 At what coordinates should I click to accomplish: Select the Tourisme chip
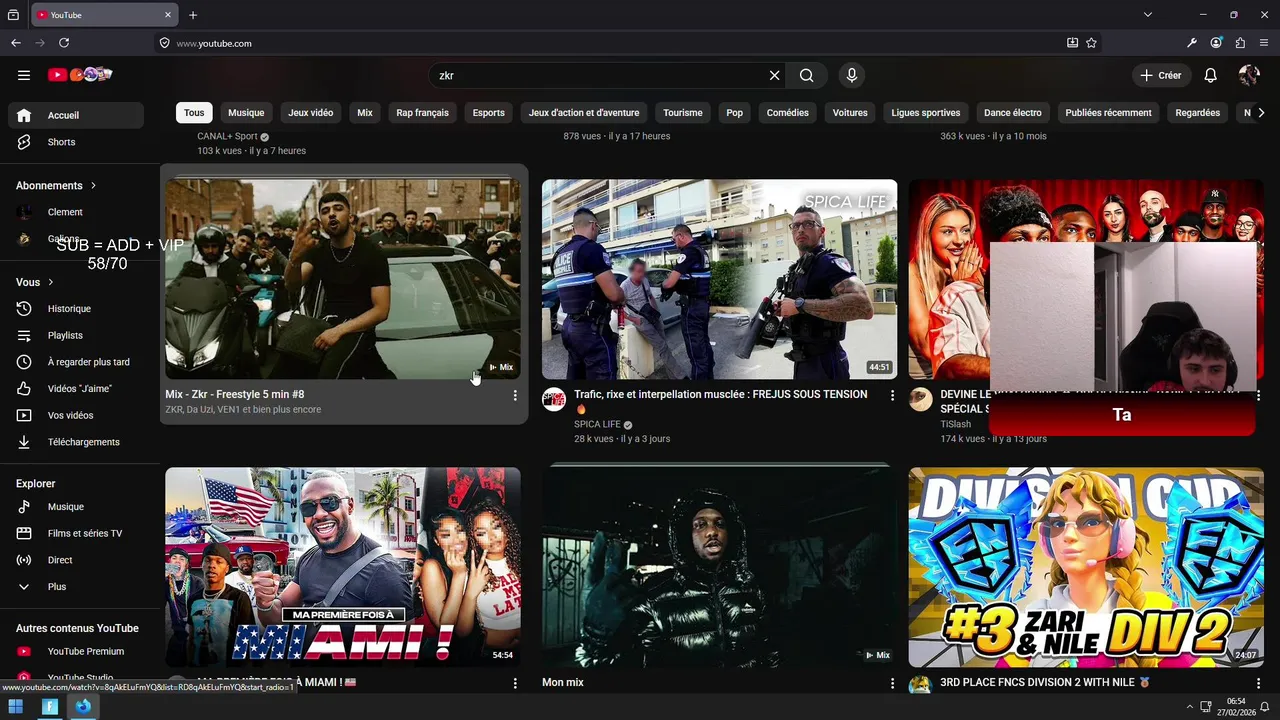(683, 113)
